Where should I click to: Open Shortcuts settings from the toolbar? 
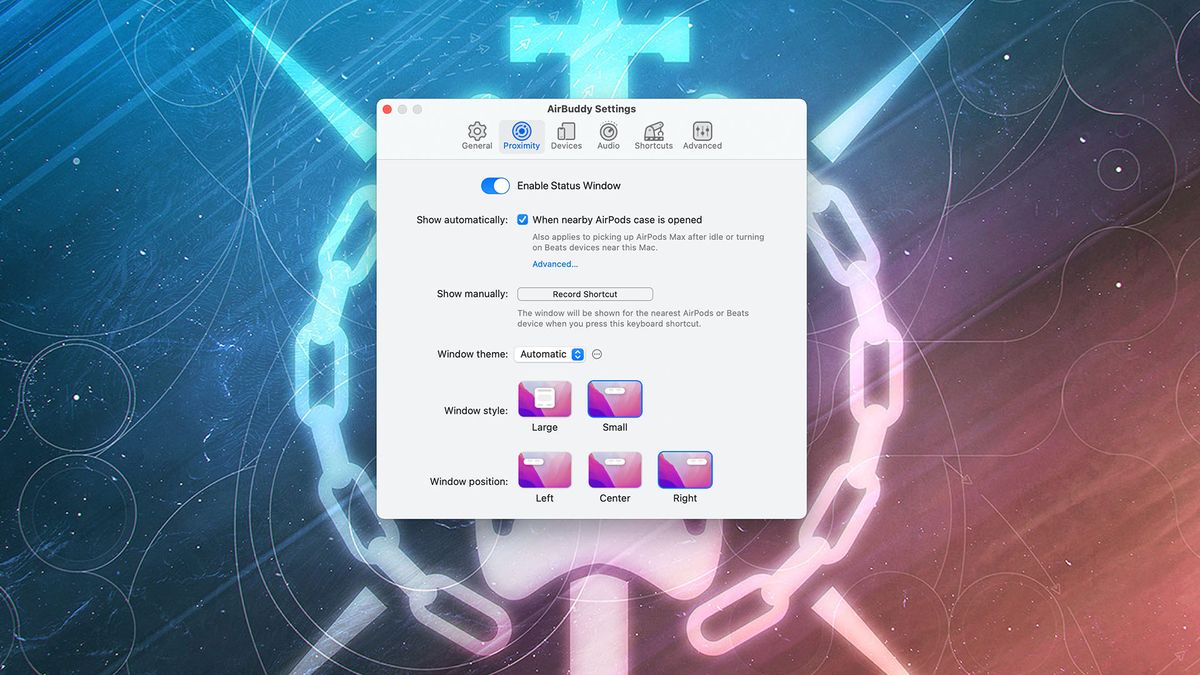653,133
